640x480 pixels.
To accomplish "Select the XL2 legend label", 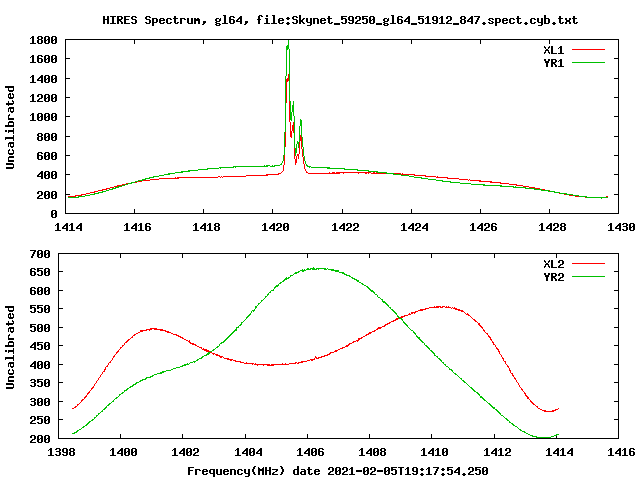I will tap(553, 264).
